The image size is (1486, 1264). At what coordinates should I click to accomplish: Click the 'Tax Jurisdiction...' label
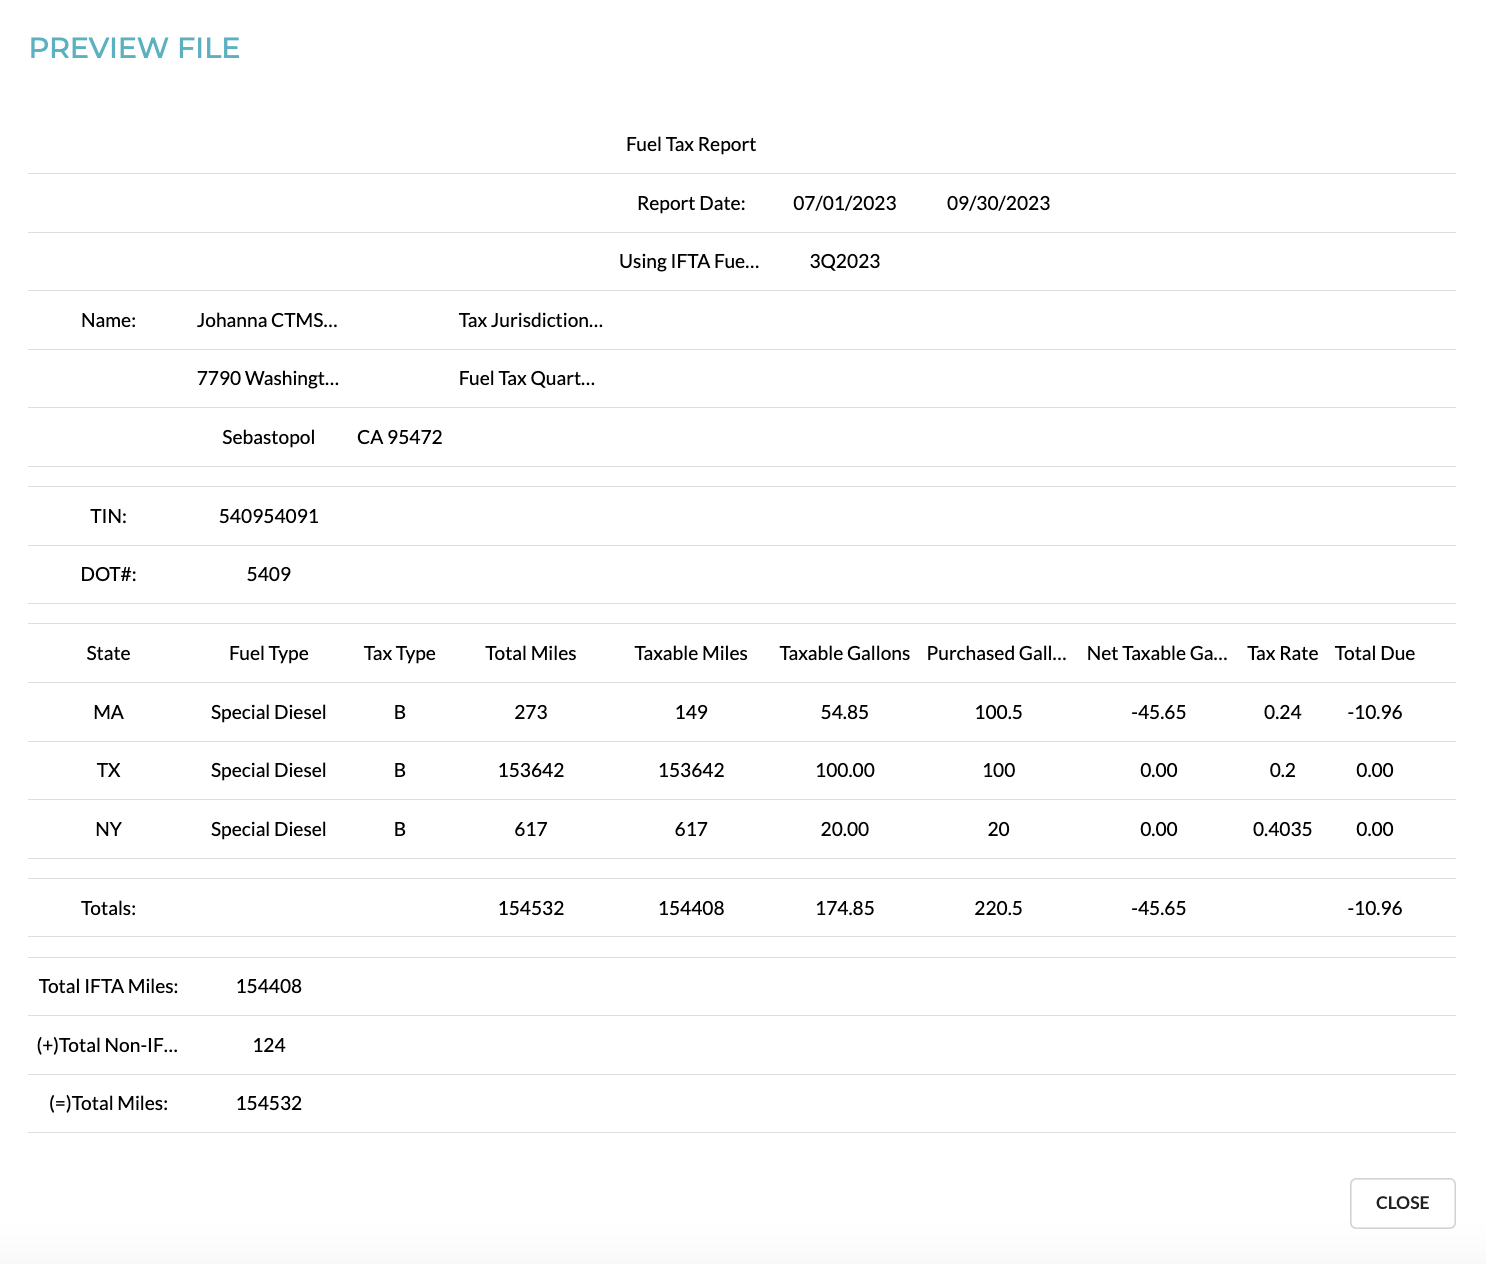[531, 320]
